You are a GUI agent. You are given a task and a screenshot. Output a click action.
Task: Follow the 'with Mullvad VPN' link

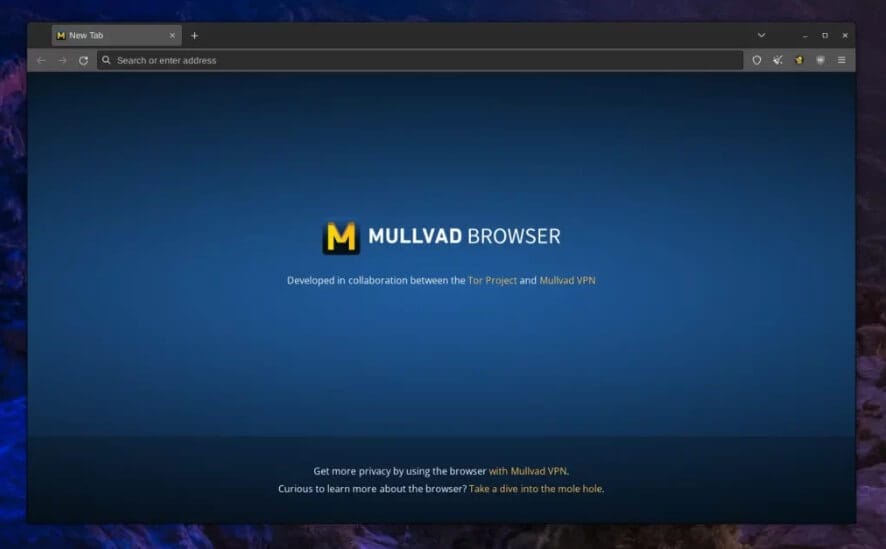pos(528,471)
